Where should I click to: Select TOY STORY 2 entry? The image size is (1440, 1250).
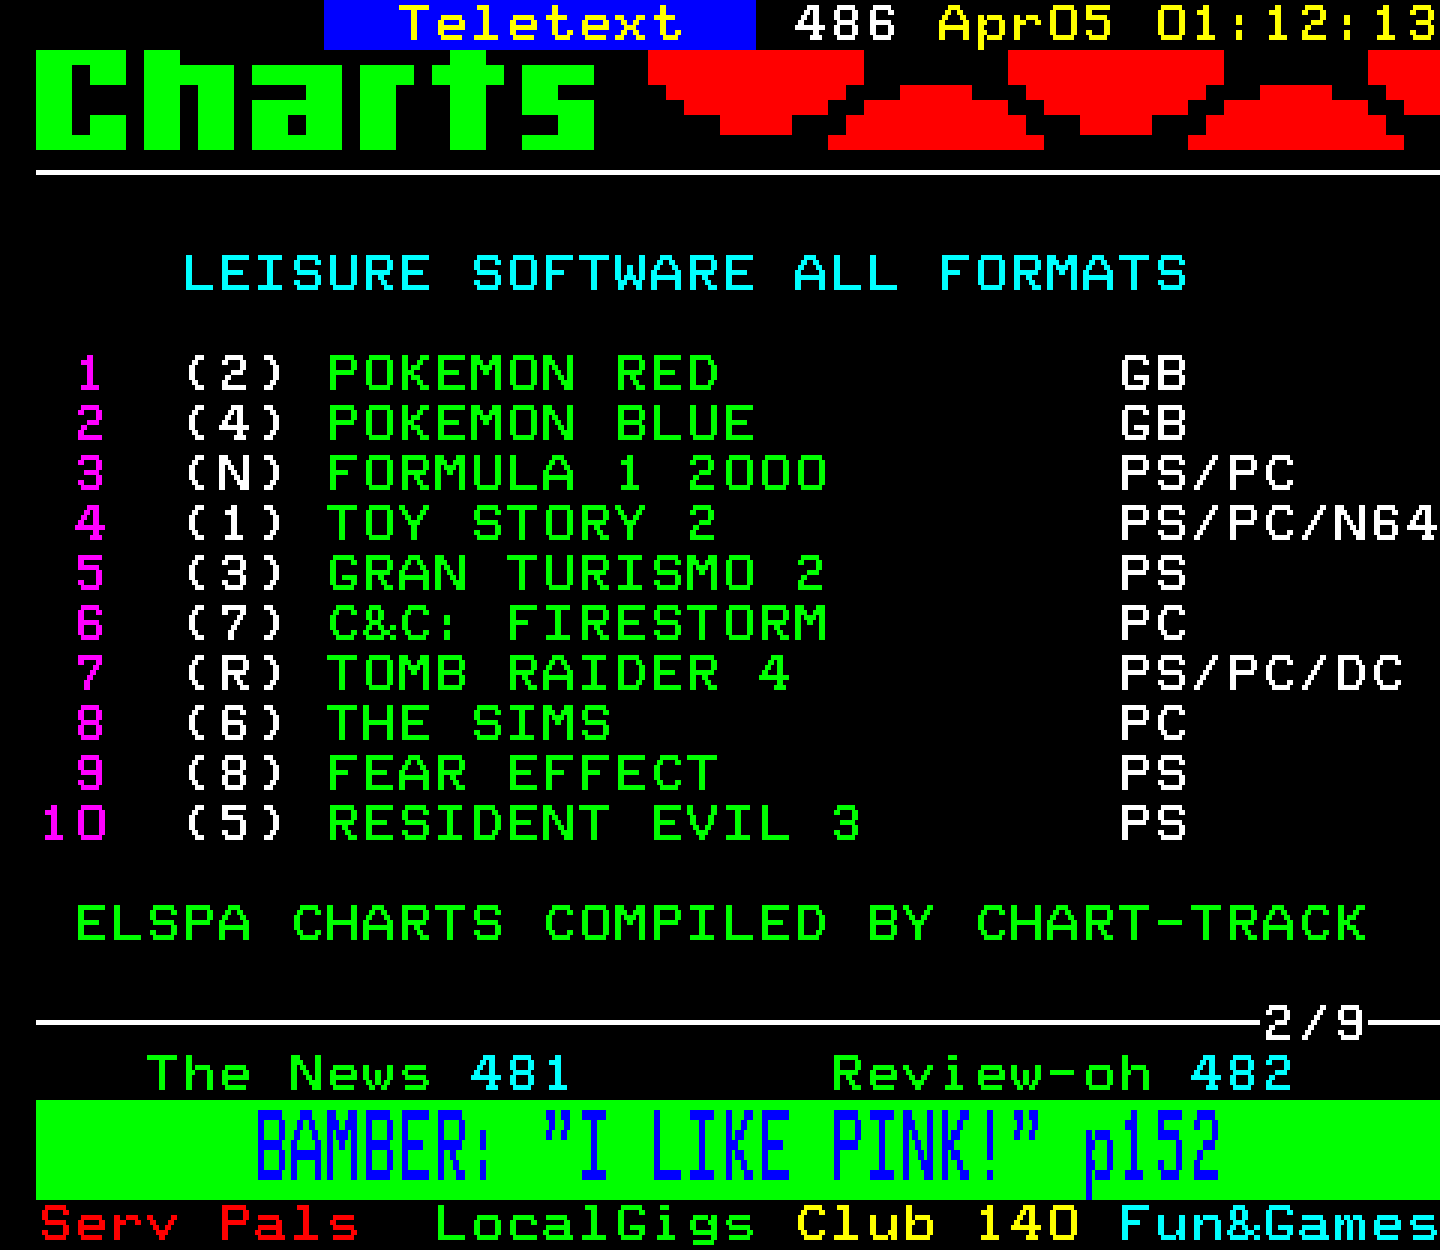click(523, 524)
